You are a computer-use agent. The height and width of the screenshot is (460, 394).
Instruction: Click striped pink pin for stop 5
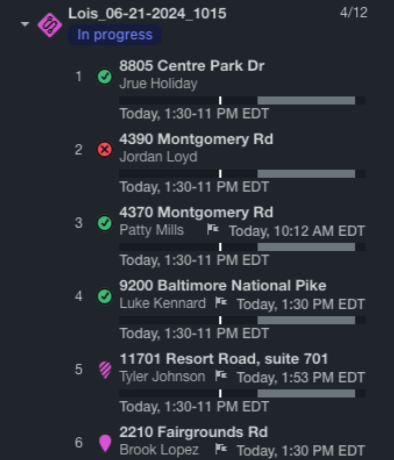(x=105, y=370)
